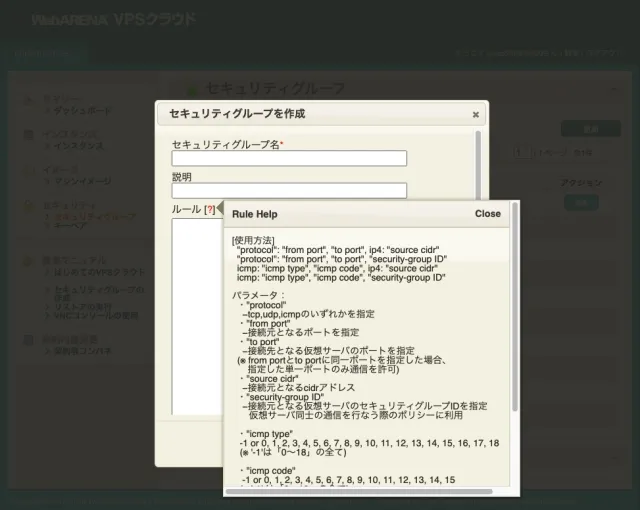Click into the 説明 text field
Viewport: 640px width, 510px height.
(289, 190)
